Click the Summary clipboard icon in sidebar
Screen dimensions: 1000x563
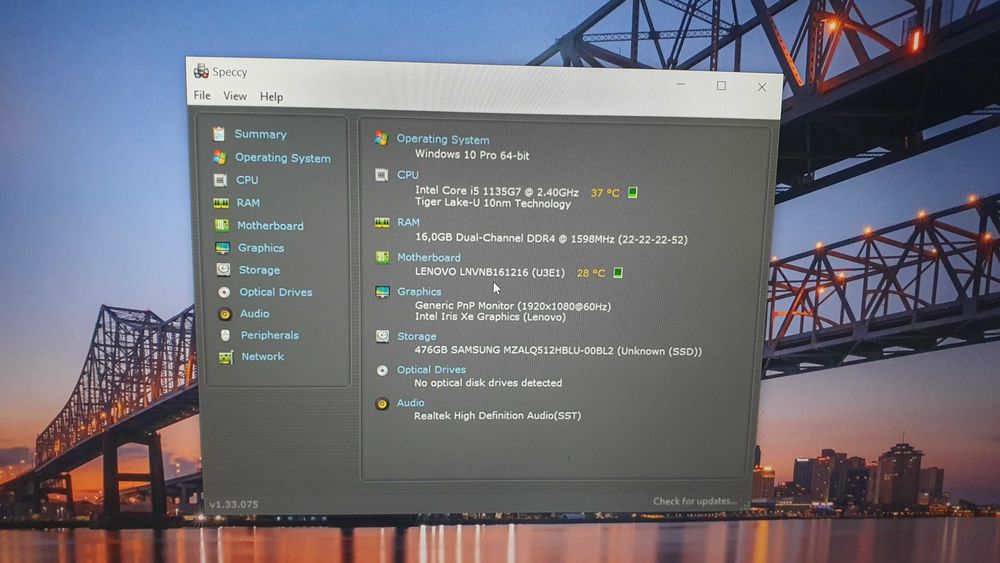tap(219, 133)
